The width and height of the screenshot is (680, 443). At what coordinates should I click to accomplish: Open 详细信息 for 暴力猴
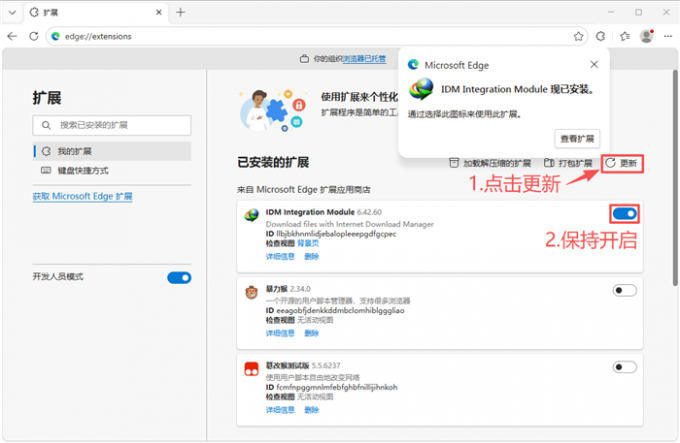coord(280,333)
